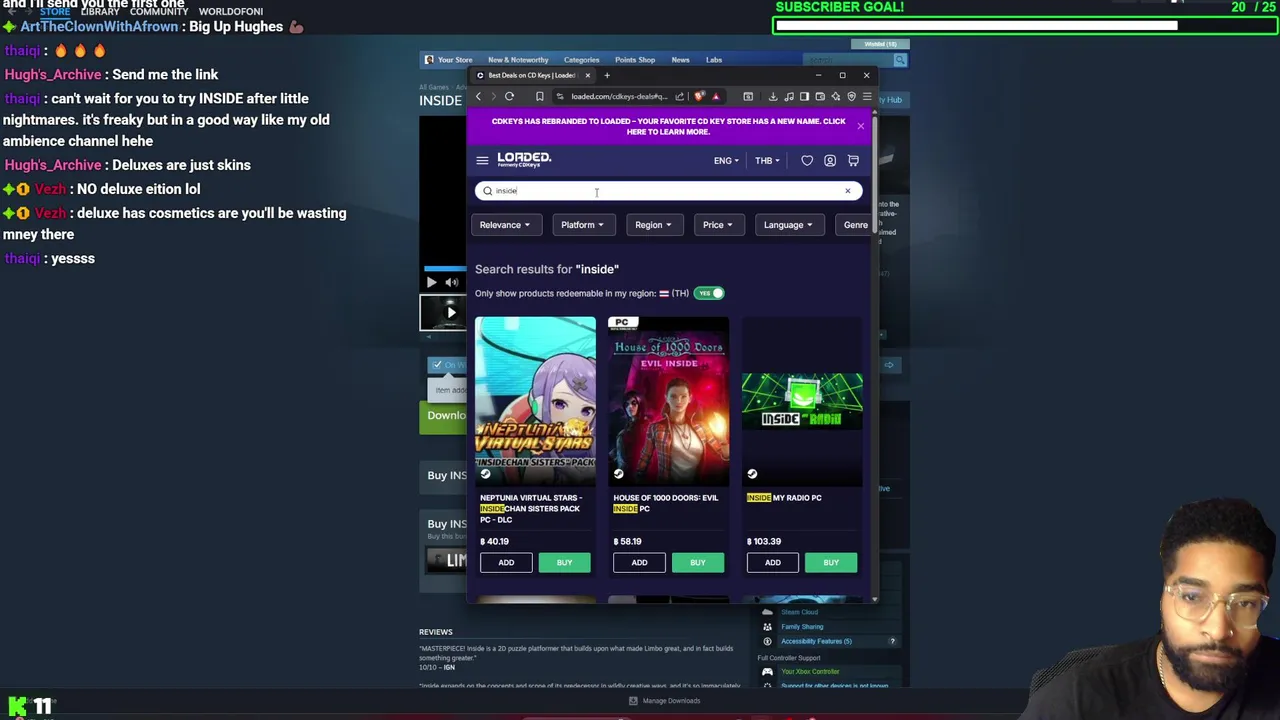The width and height of the screenshot is (1280, 720).
Task: Bookmark this page in browser toolbar
Action: [539, 97]
